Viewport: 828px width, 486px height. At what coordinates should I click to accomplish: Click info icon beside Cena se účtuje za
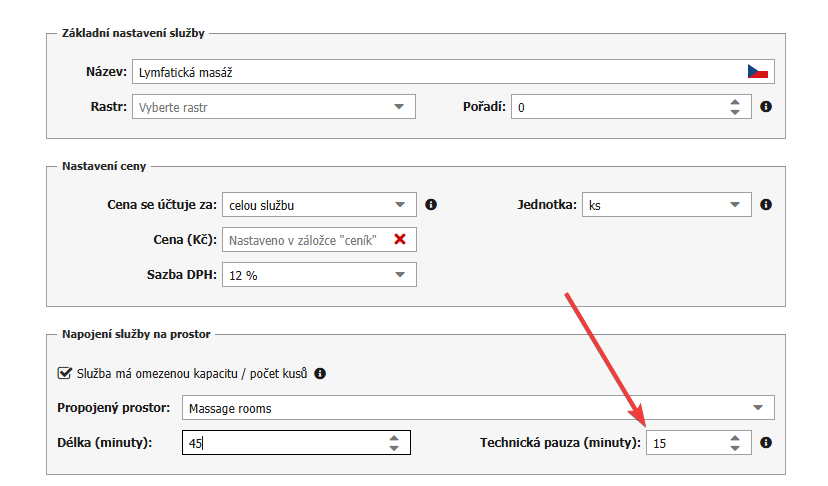(431, 205)
